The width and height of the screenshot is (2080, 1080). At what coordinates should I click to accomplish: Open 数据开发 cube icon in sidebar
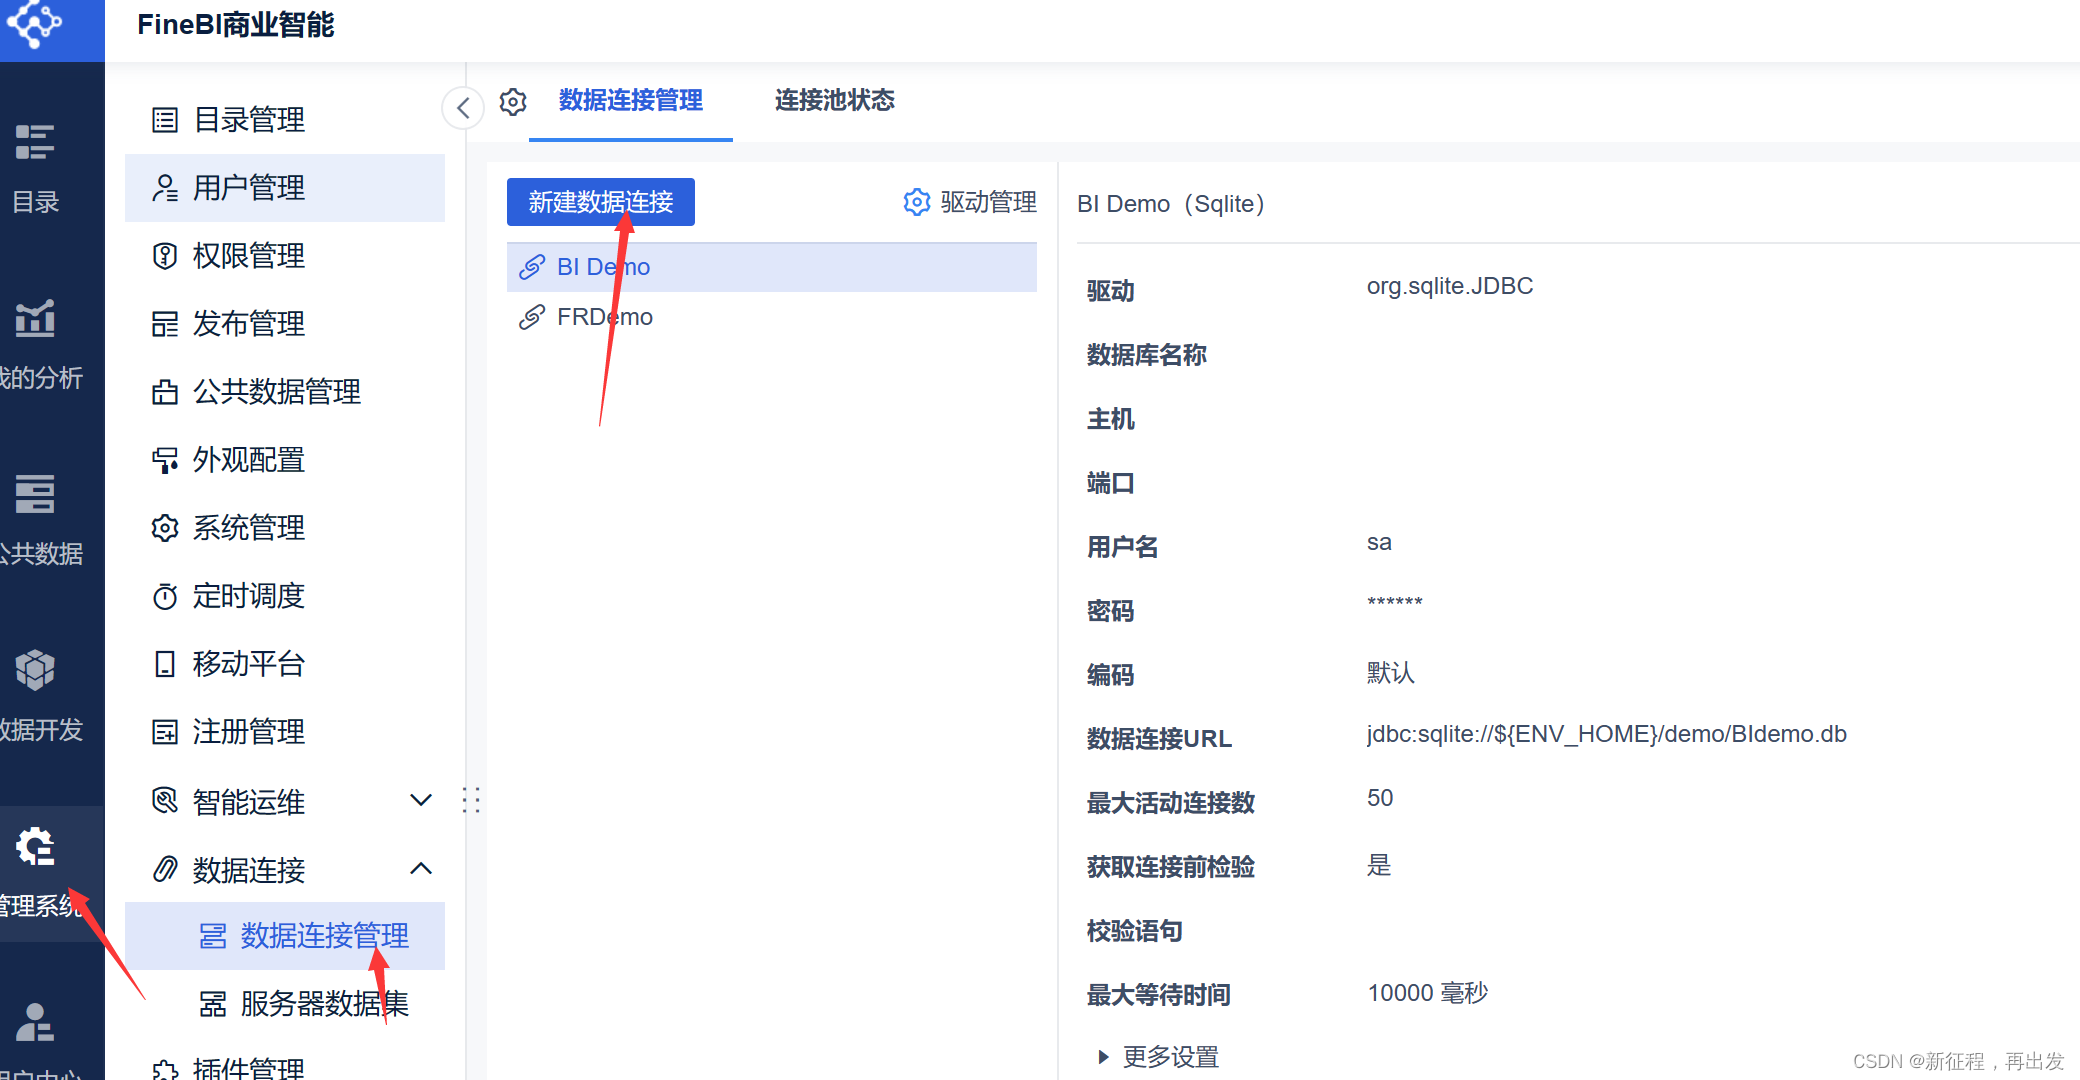click(35, 670)
